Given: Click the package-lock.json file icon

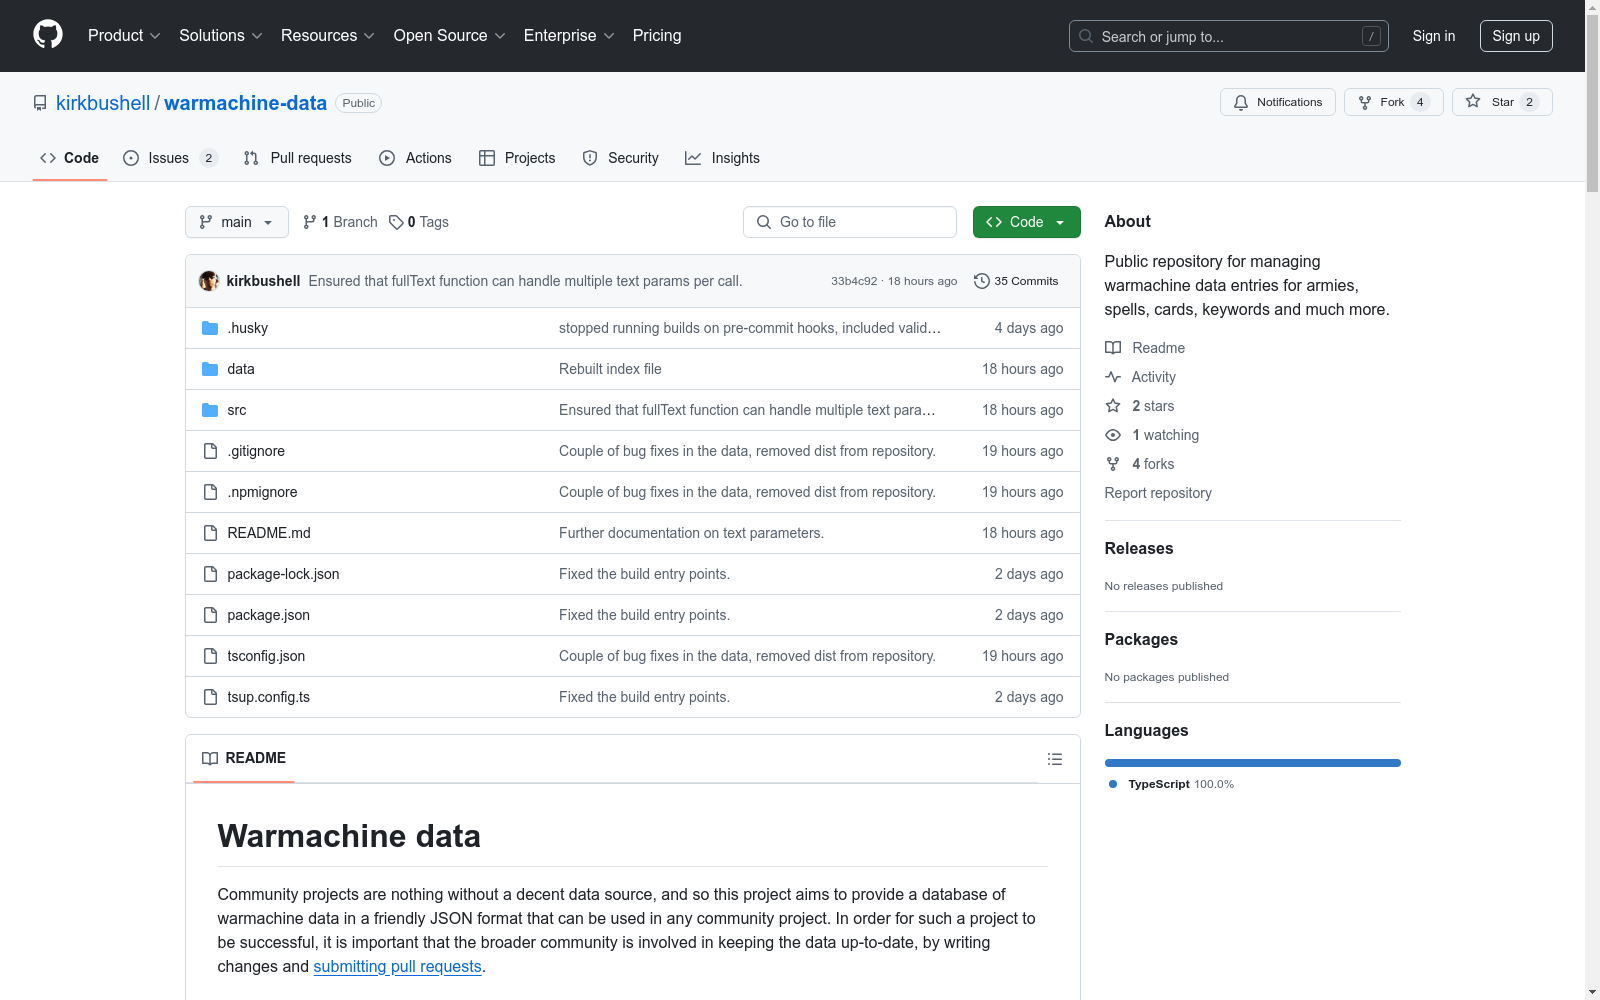Looking at the screenshot, I should pyautogui.click(x=210, y=574).
